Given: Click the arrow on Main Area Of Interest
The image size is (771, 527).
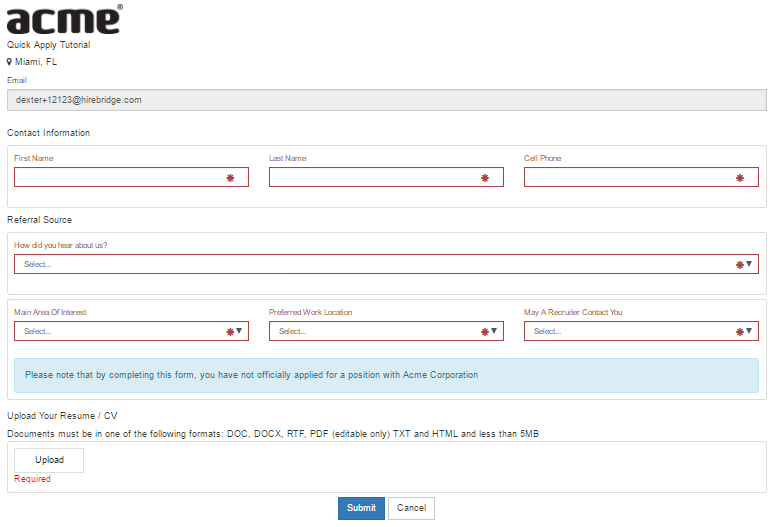Looking at the screenshot, I should pos(239,331).
